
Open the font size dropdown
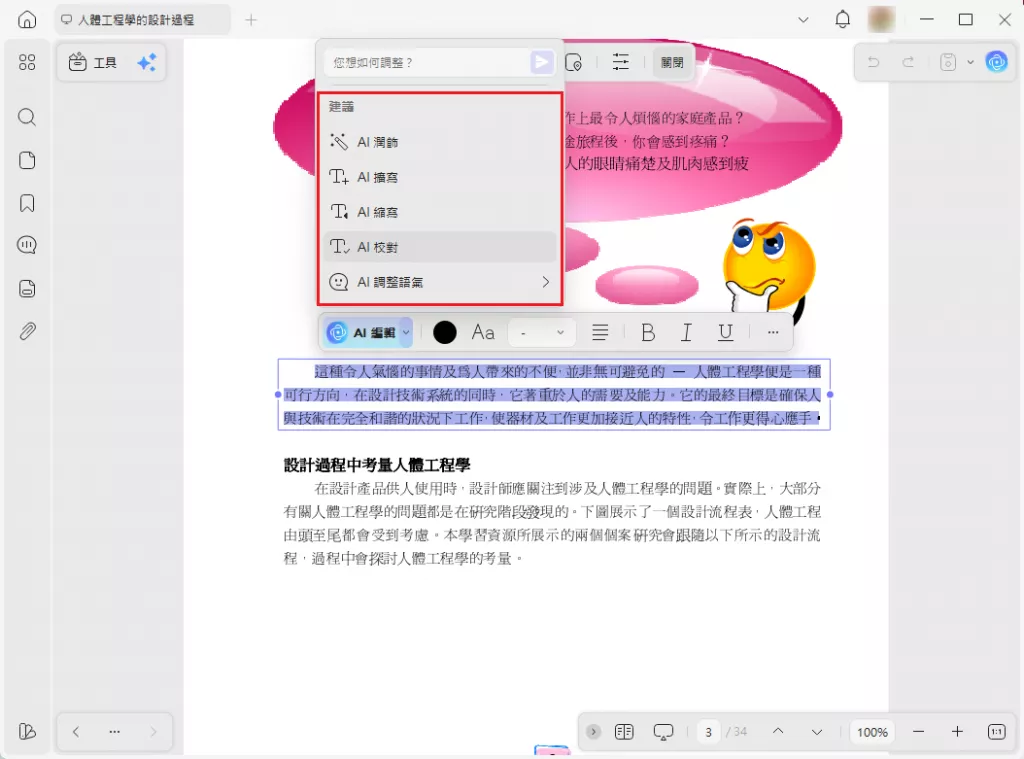coord(541,332)
